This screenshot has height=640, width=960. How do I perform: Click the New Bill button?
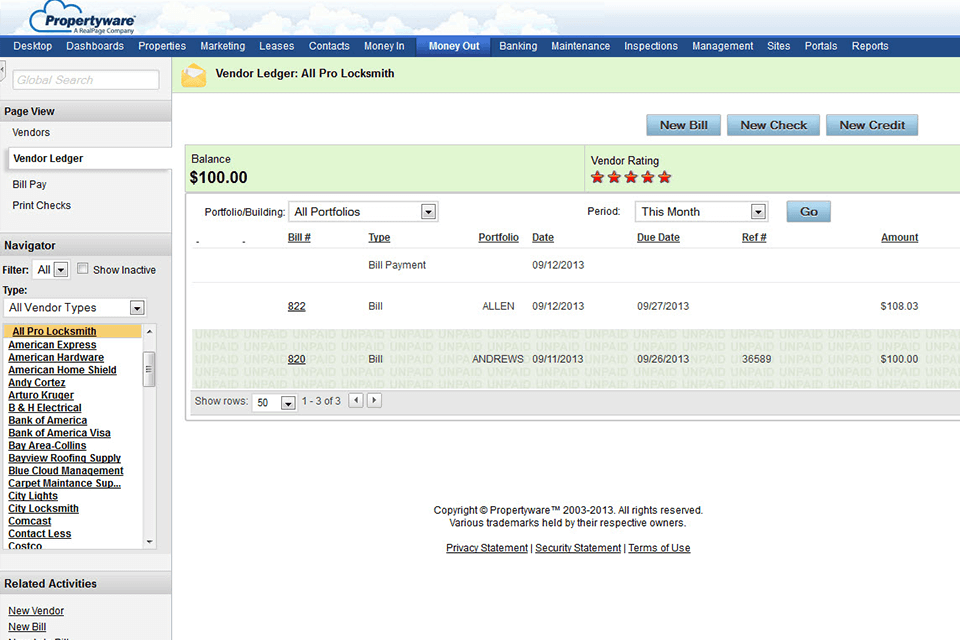coord(683,125)
